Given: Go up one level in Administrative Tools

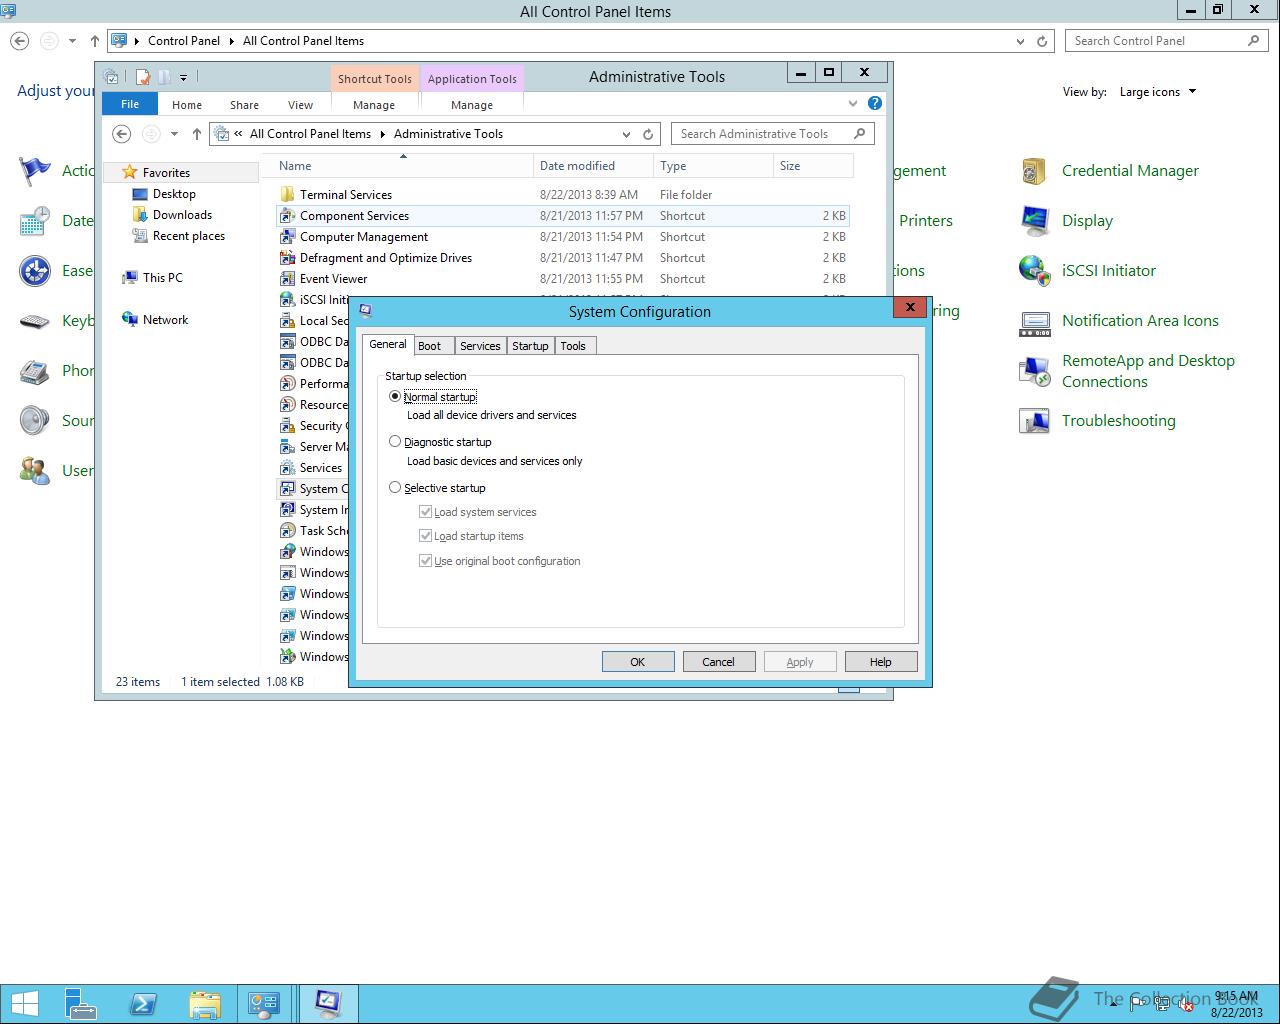Looking at the screenshot, I should point(197,134).
